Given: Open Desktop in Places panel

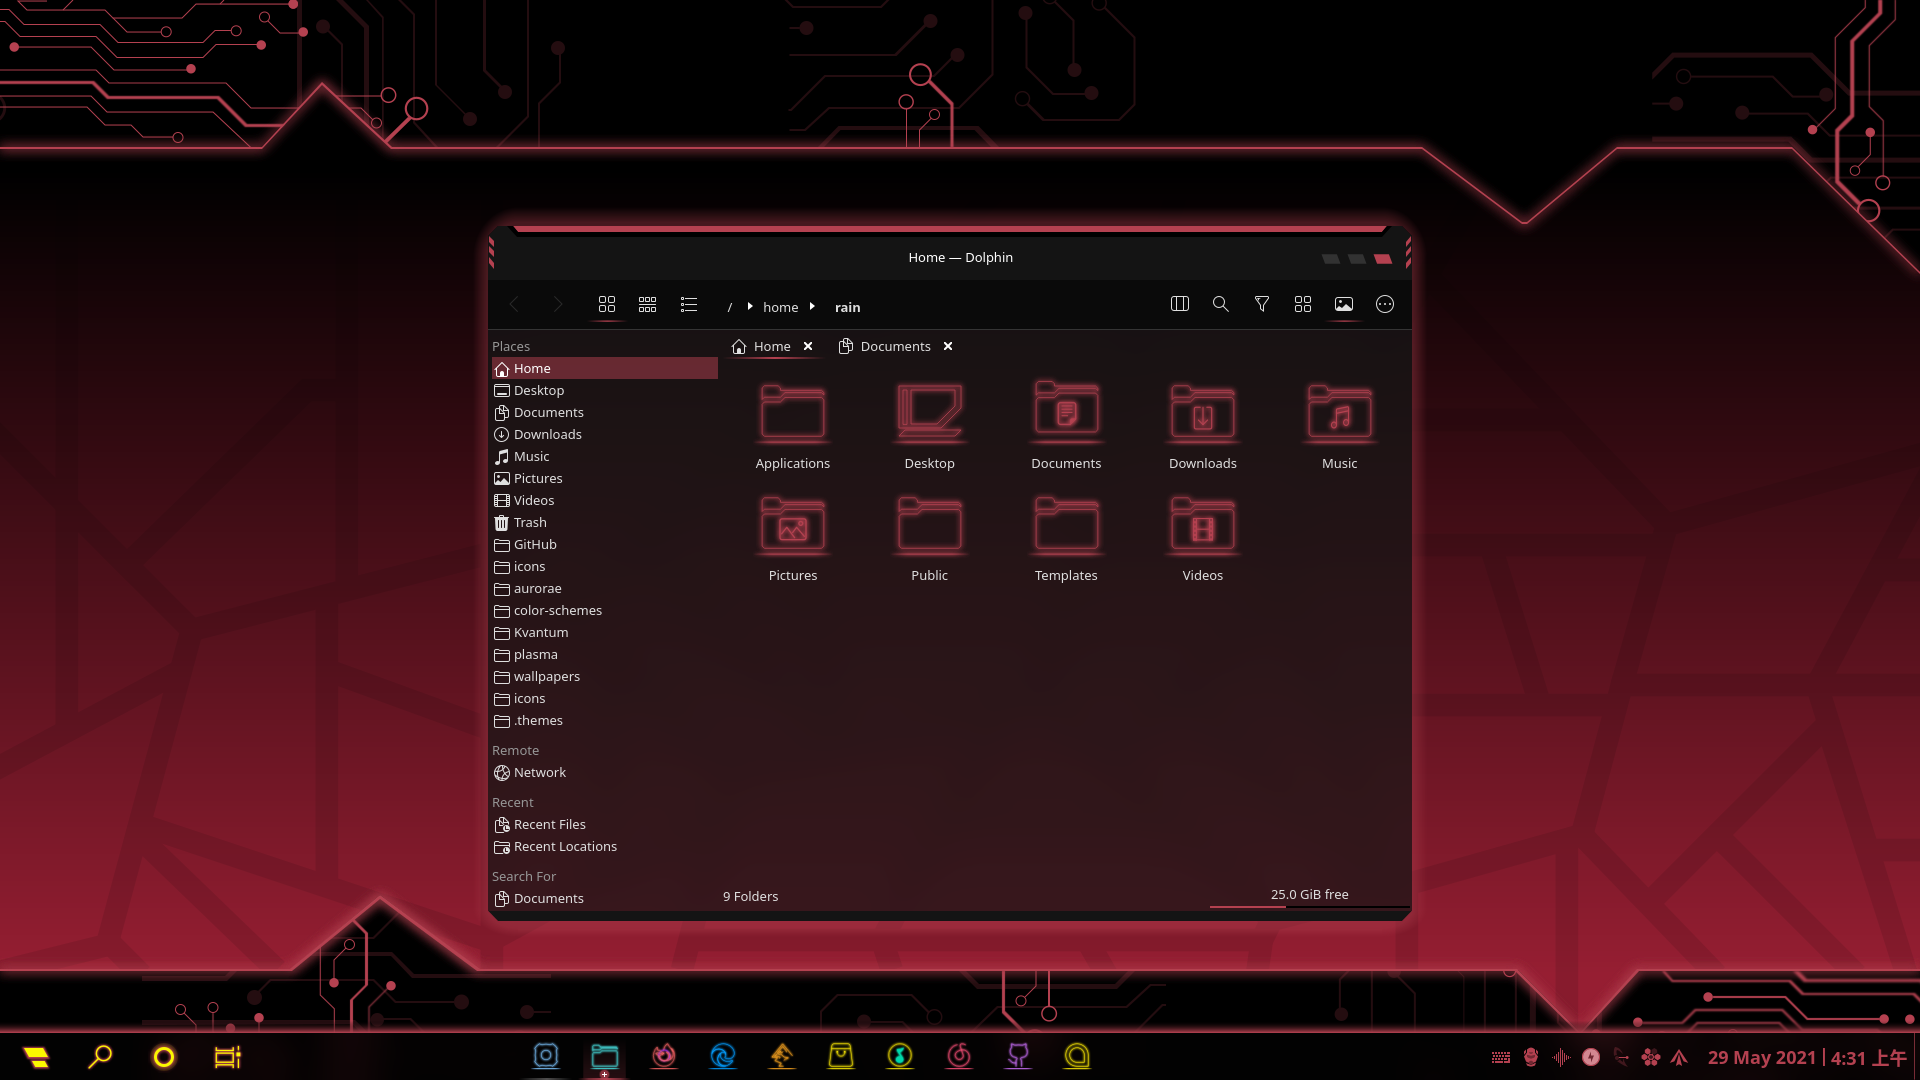Looking at the screenshot, I should 605,390.
